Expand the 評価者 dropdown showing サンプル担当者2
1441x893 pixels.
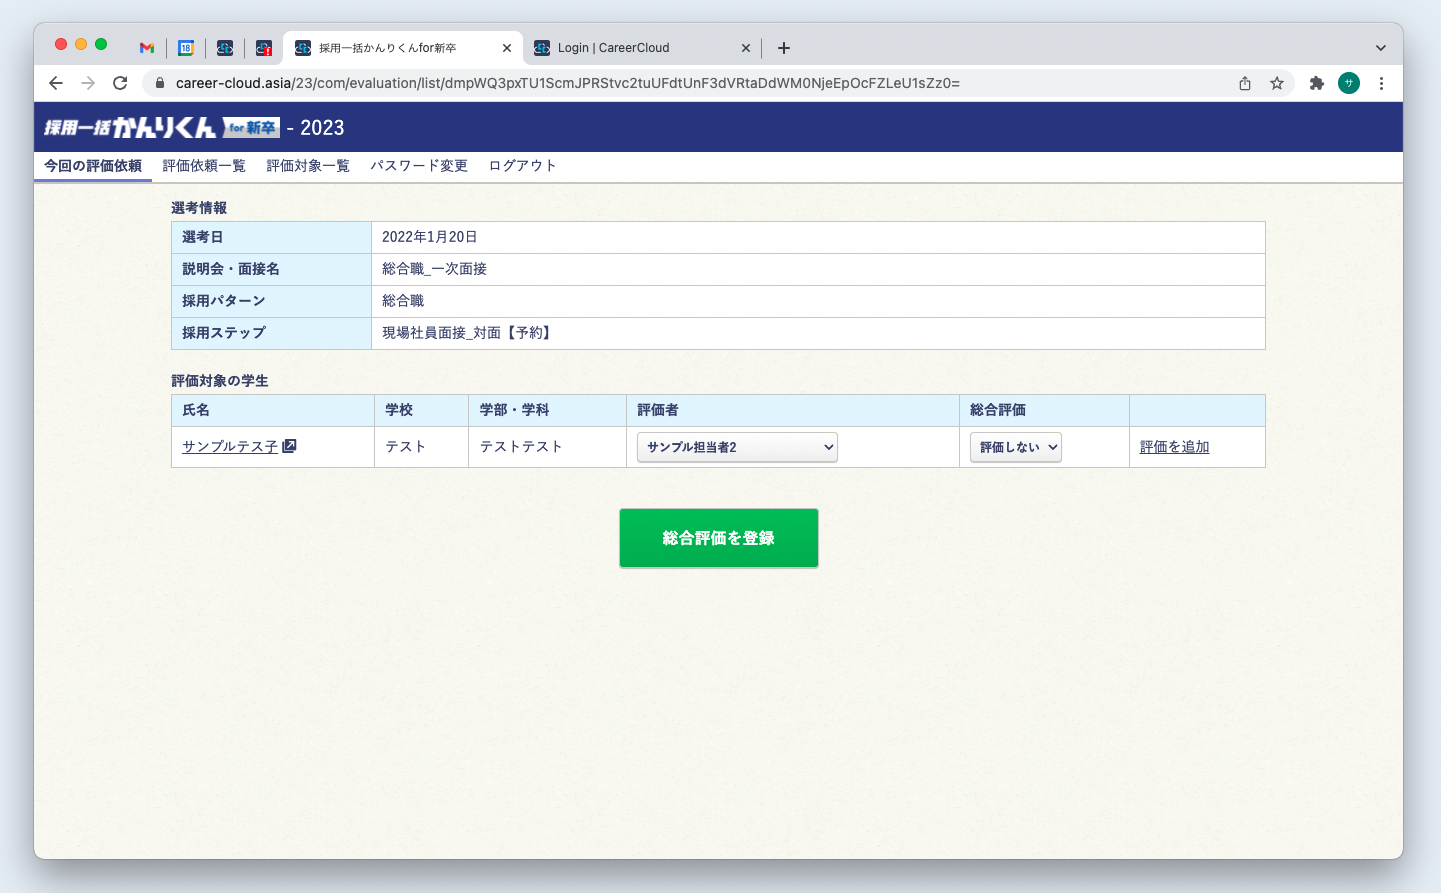[x=737, y=447]
